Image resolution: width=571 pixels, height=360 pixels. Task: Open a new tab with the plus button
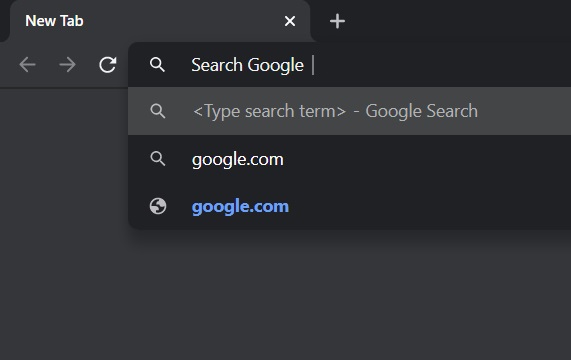pos(337,21)
